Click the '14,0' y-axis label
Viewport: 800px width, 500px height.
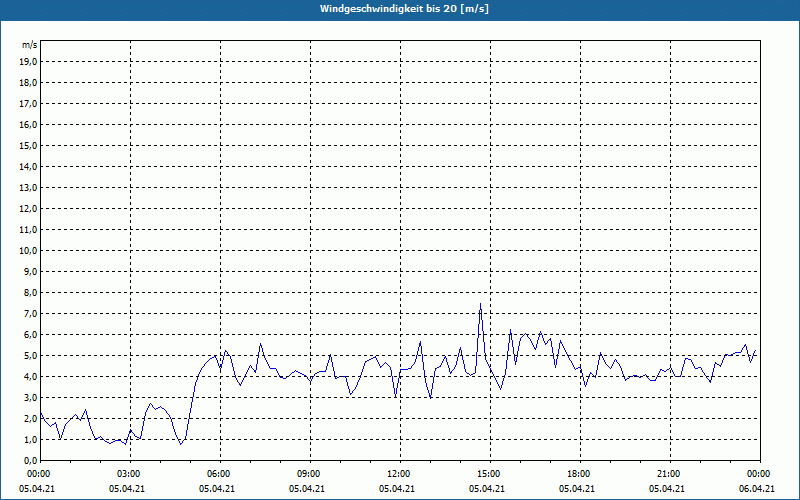(28, 166)
